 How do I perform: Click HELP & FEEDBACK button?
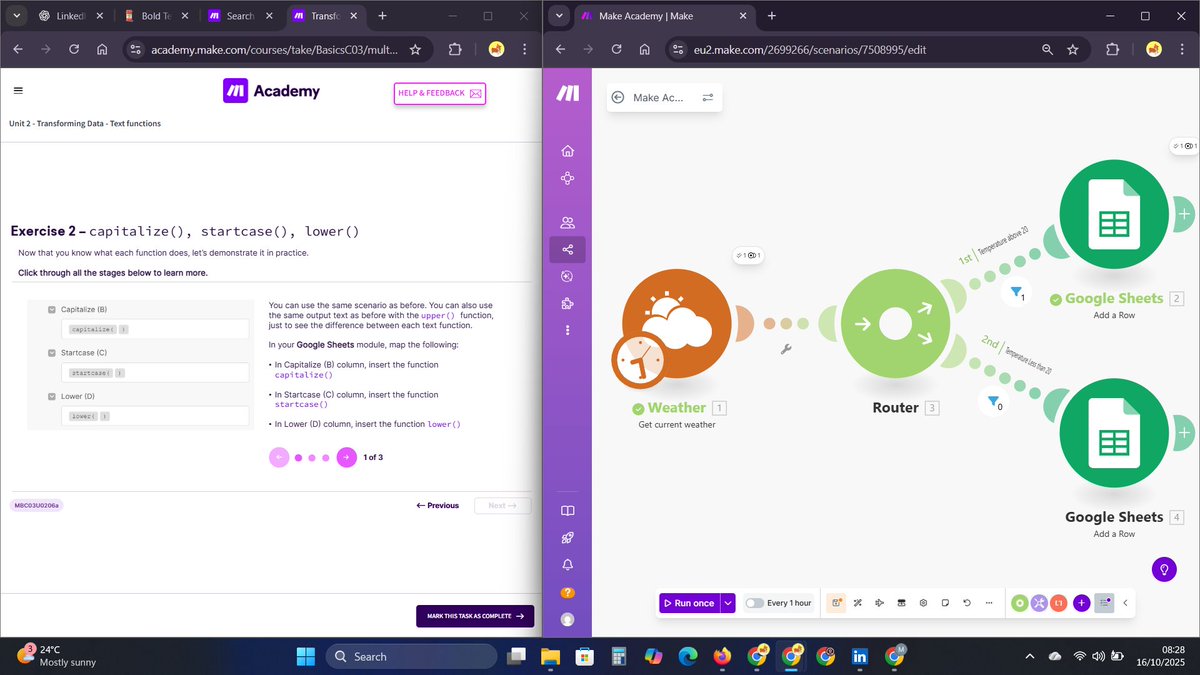point(440,93)
